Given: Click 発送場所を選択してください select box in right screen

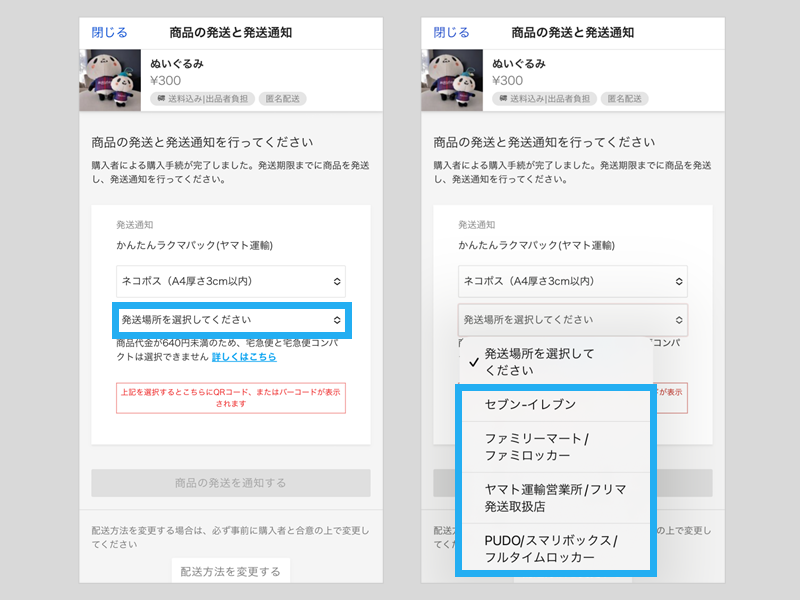Looking at the screenshot, I should pos(572,320).
